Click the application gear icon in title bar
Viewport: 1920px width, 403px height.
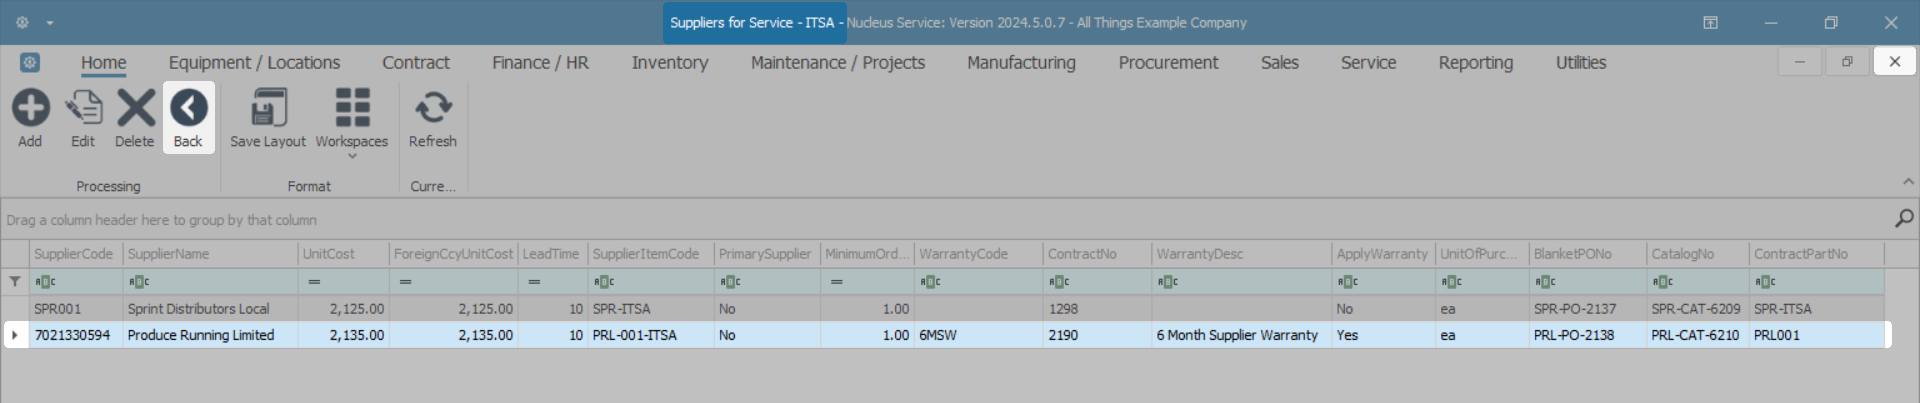[22, 23]
